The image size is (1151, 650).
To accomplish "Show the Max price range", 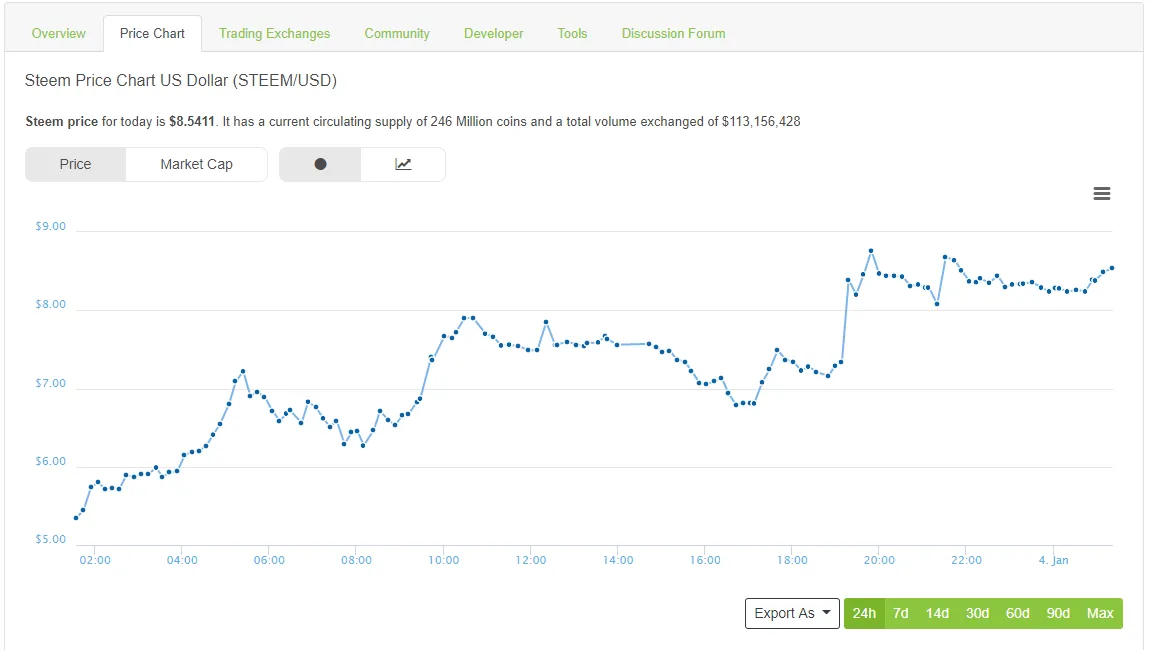I will click(x=1100, y=613).
